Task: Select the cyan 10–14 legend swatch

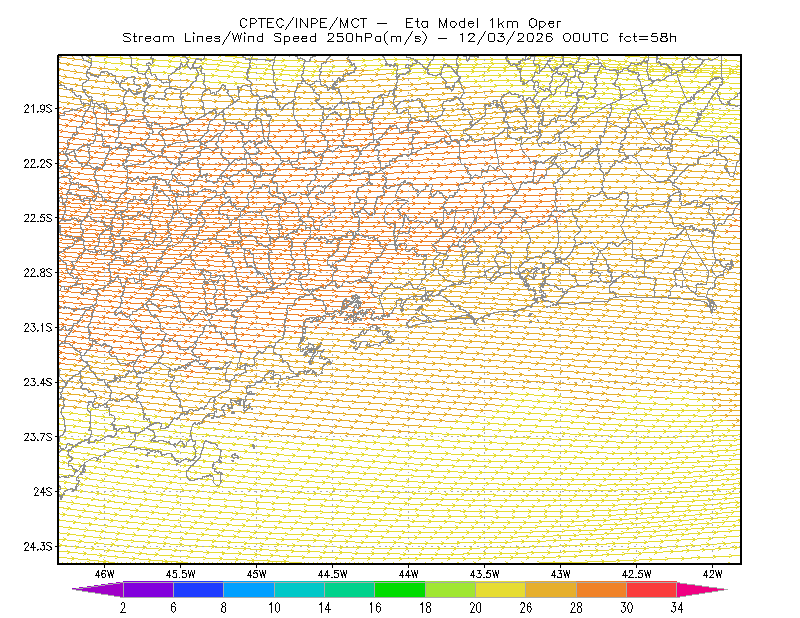Action: click(299, 589)
